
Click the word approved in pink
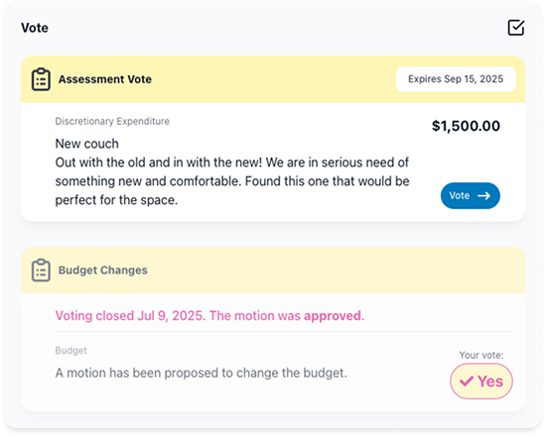(x=334, y=316)
